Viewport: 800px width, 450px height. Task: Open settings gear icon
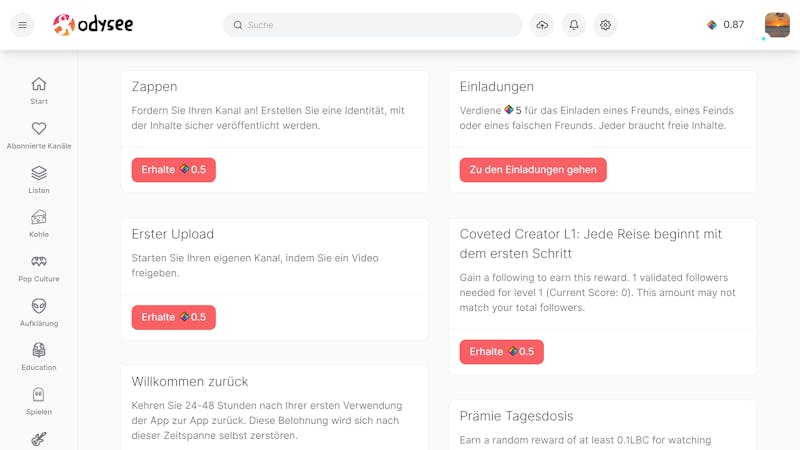[605, 24]
